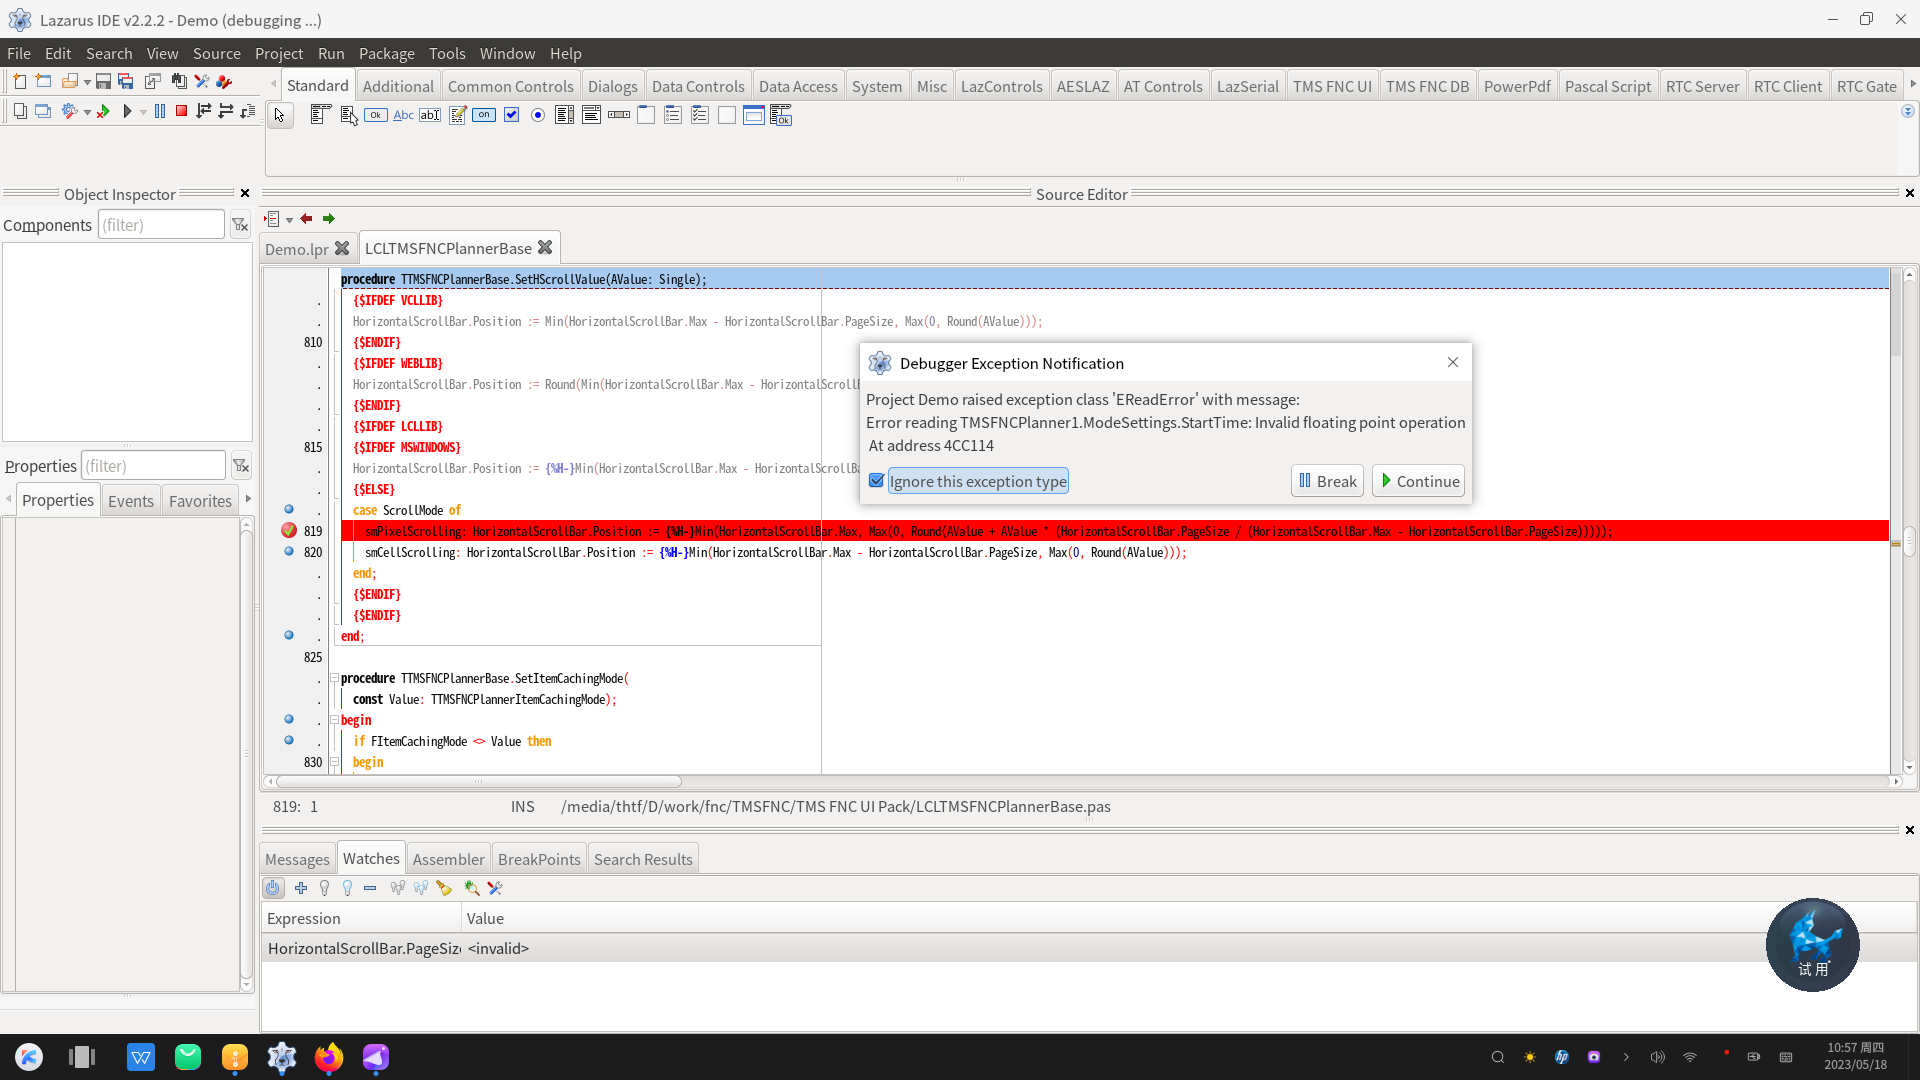Close the Debugger Exception Notification dialog
1920x1080 pixels.
[1453, 362]
